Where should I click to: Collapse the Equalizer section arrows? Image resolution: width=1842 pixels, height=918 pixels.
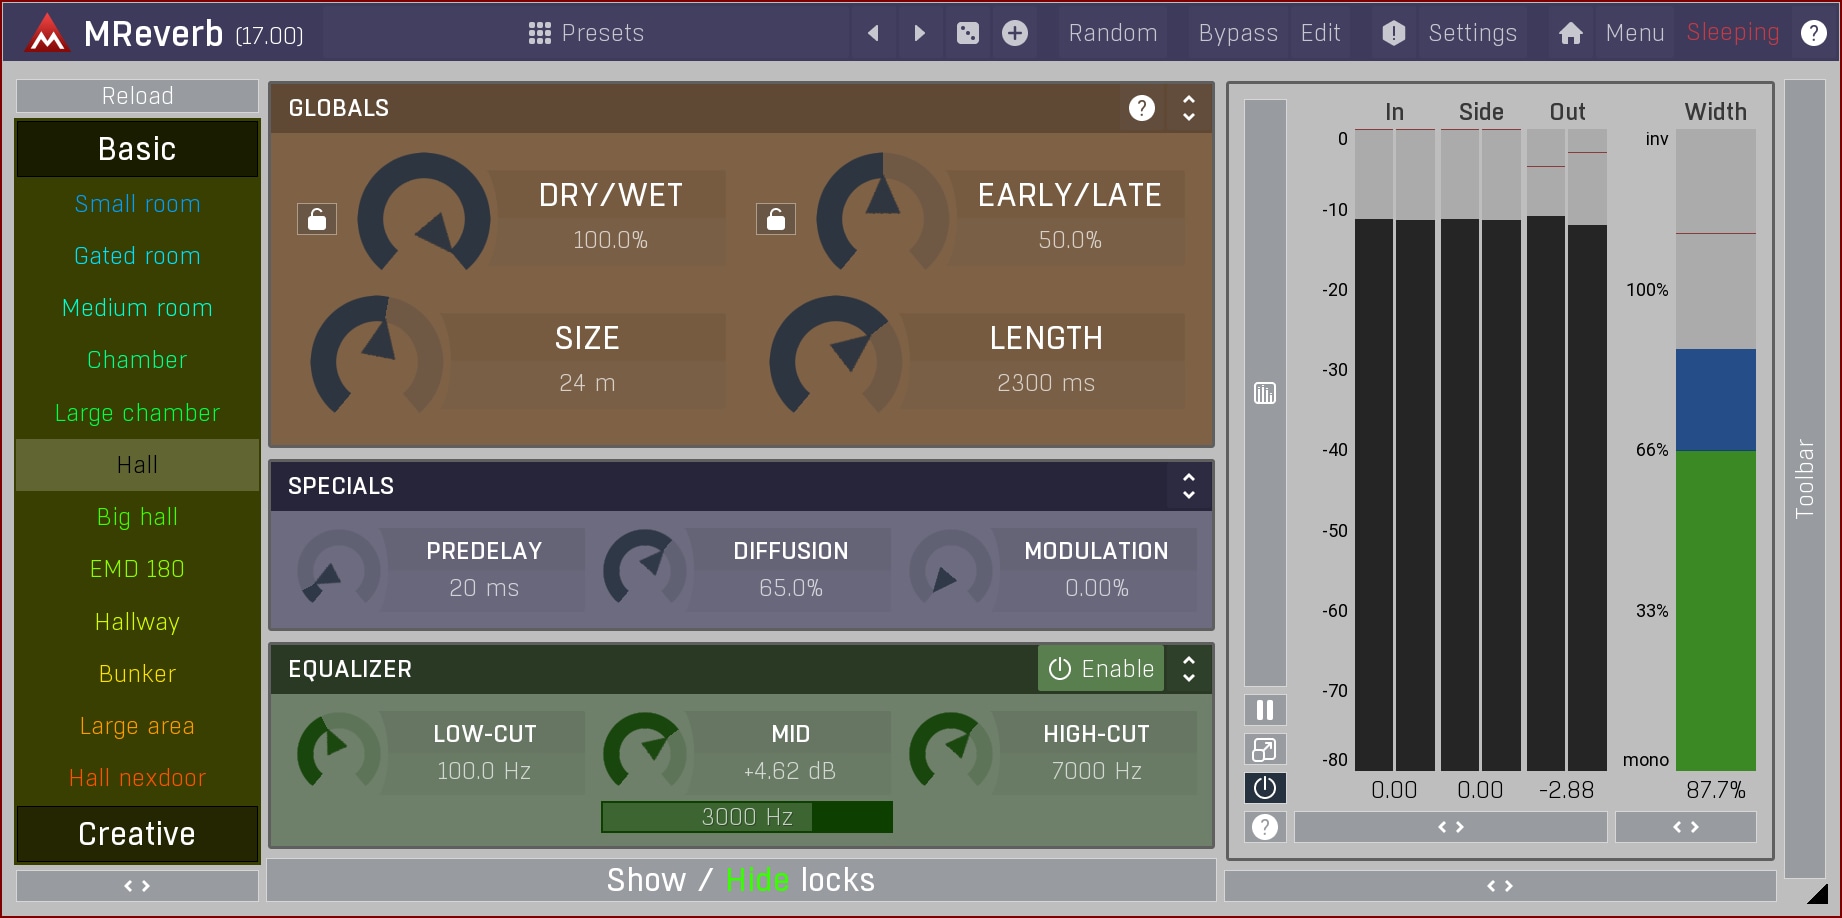1189,669
